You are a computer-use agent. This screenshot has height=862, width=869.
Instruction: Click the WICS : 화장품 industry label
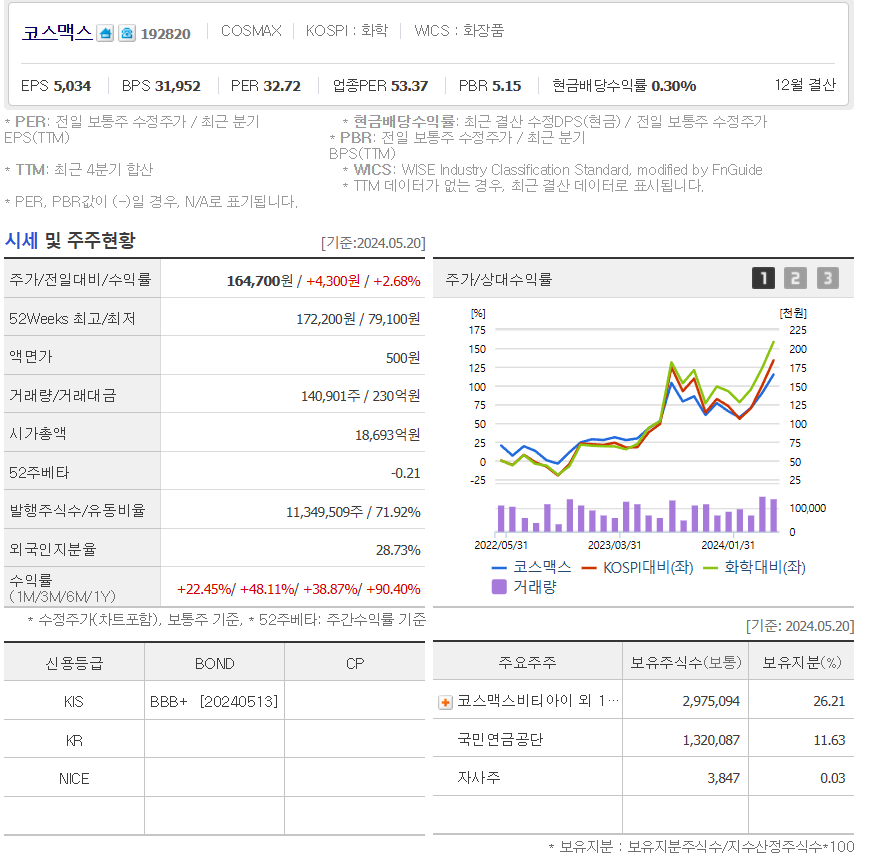[x=459, y=30]
